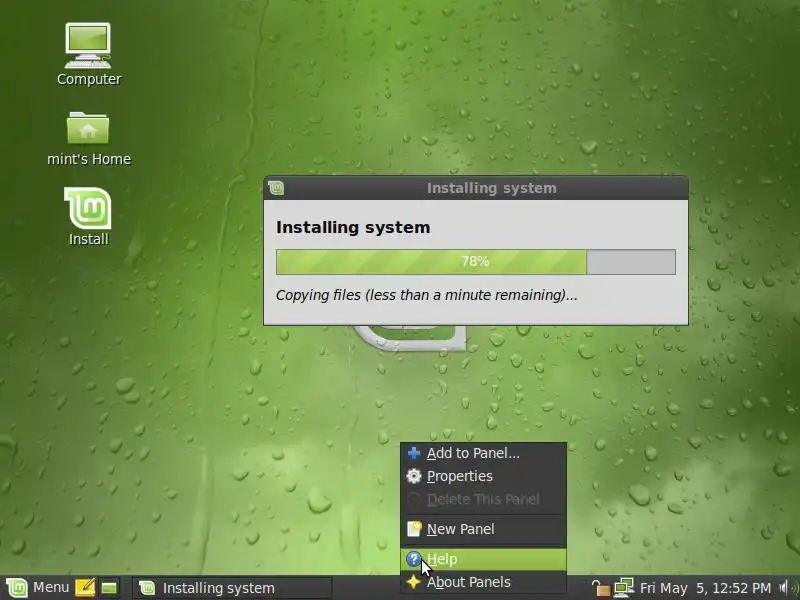This screenshot has width=800, height=600.
Task: Choose Add to Panel... from context menu
Action: (483, 453)
